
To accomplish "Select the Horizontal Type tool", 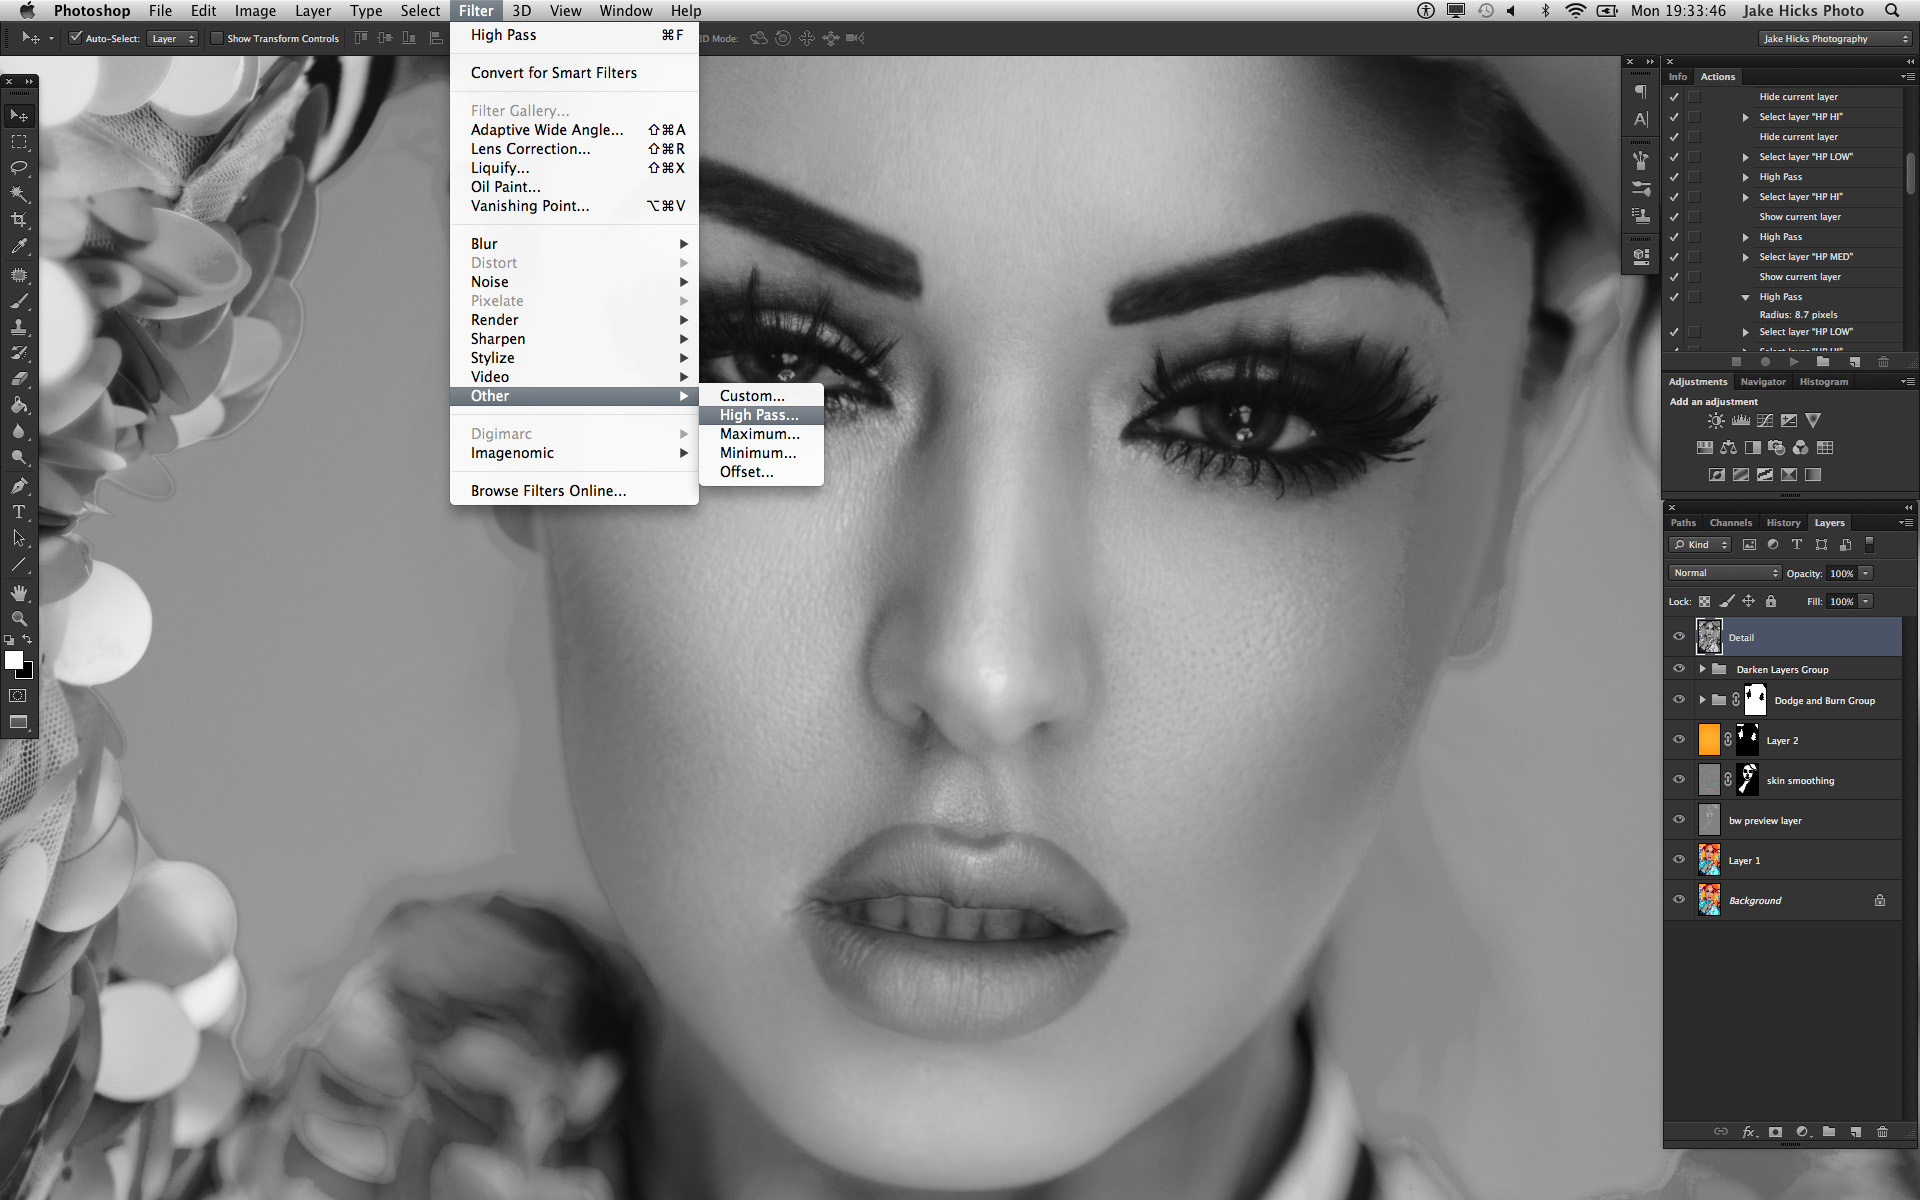I will [x=19, y=512].
